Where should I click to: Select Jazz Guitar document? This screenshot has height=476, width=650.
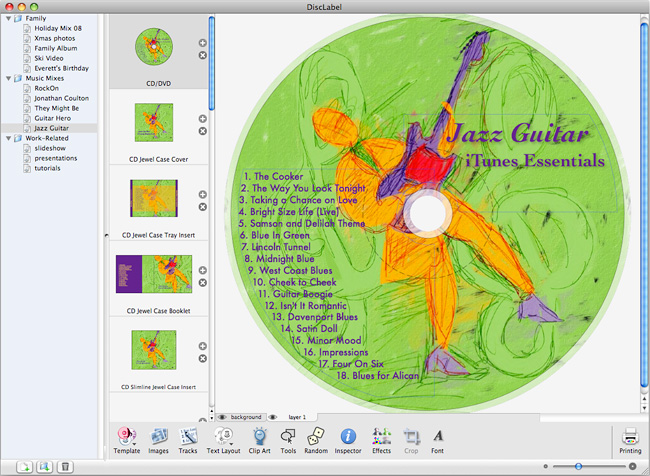49,128
